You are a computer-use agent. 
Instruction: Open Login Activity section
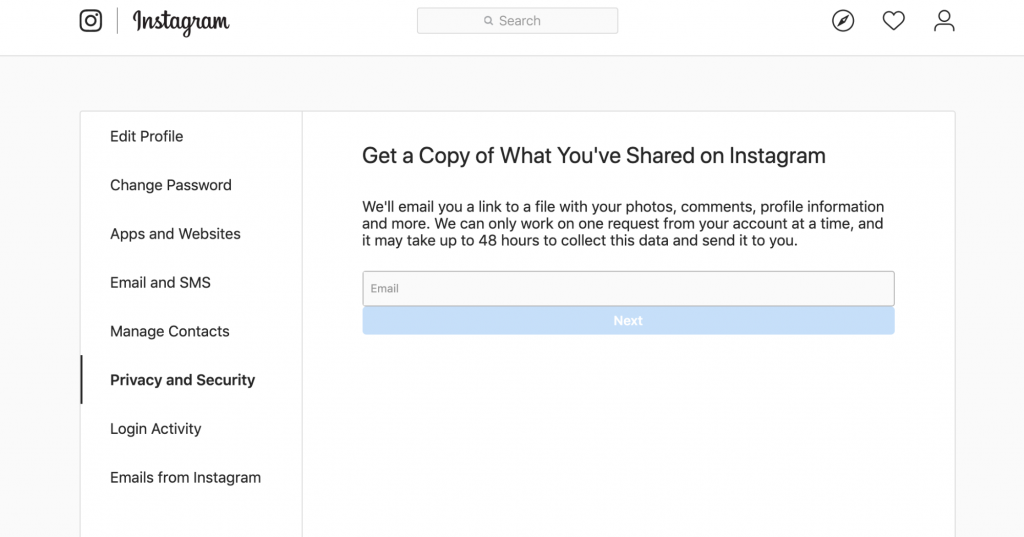pyautogui.click(x=155, y=429)
